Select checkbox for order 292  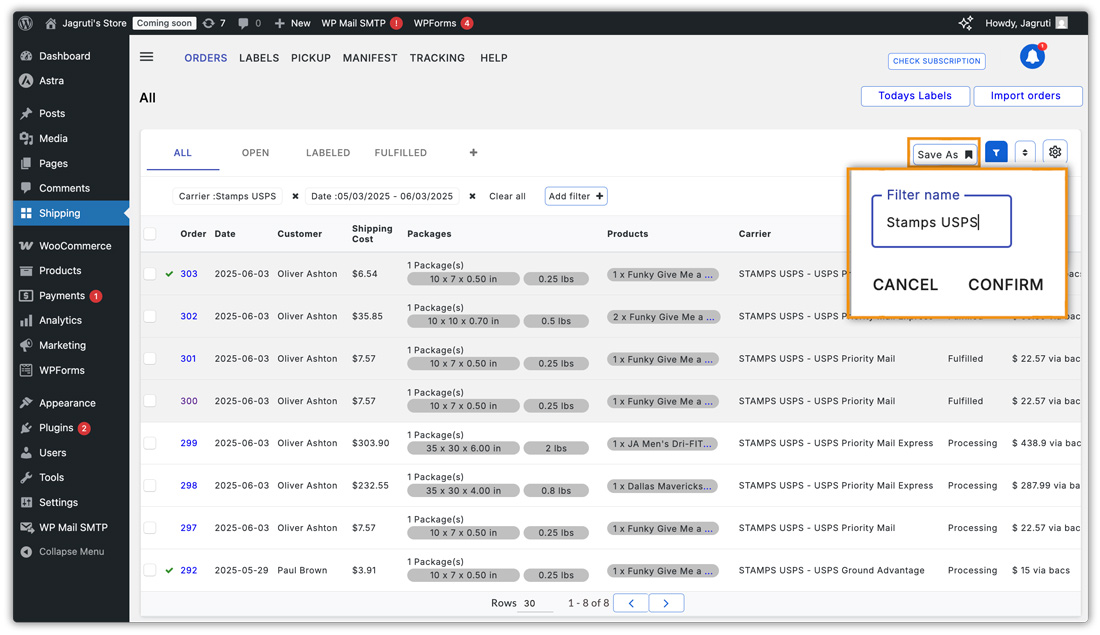tap(150, 570)
